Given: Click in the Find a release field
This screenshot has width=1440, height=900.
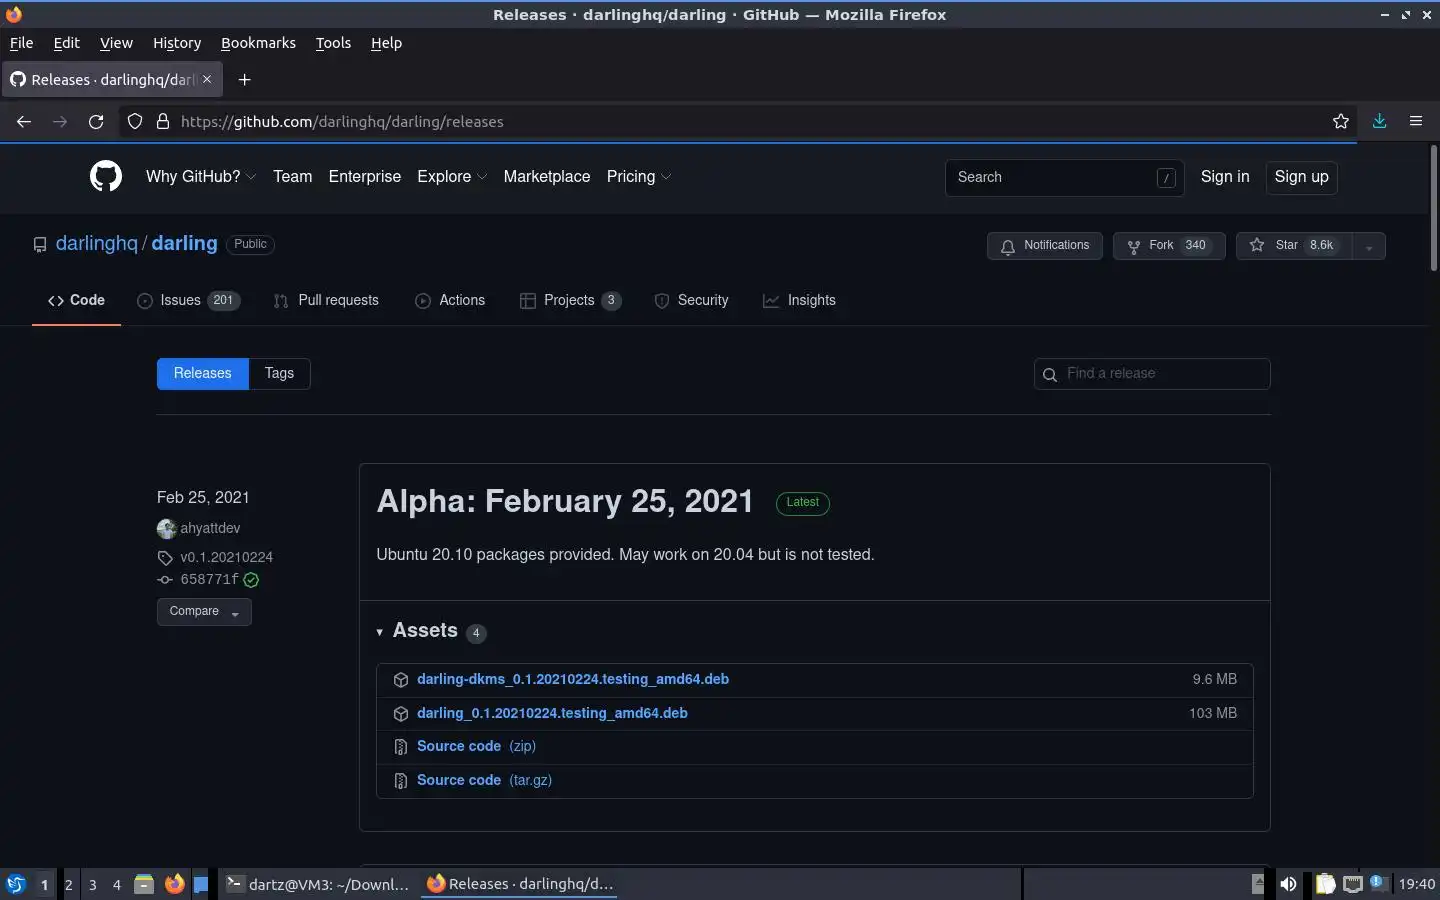Looking at the screenshot, I should pyautogui.click(x=1152, y=373).
